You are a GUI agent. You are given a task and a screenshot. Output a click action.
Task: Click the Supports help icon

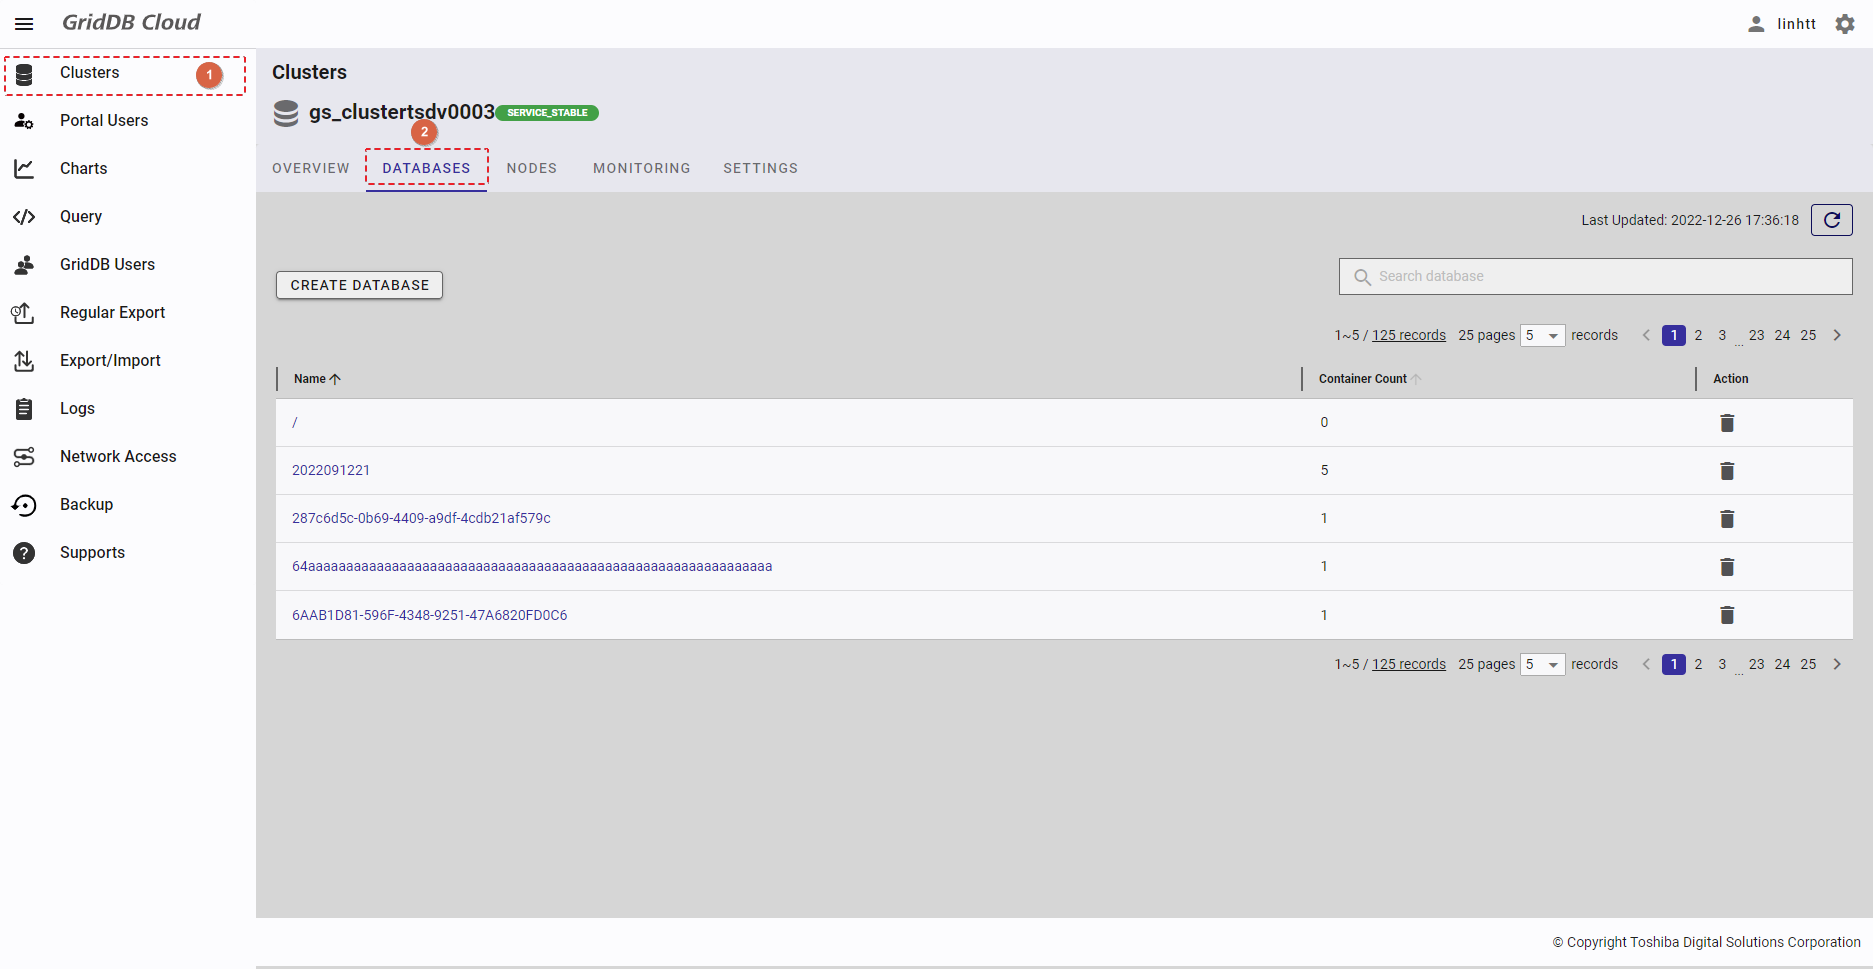[24, 553]
